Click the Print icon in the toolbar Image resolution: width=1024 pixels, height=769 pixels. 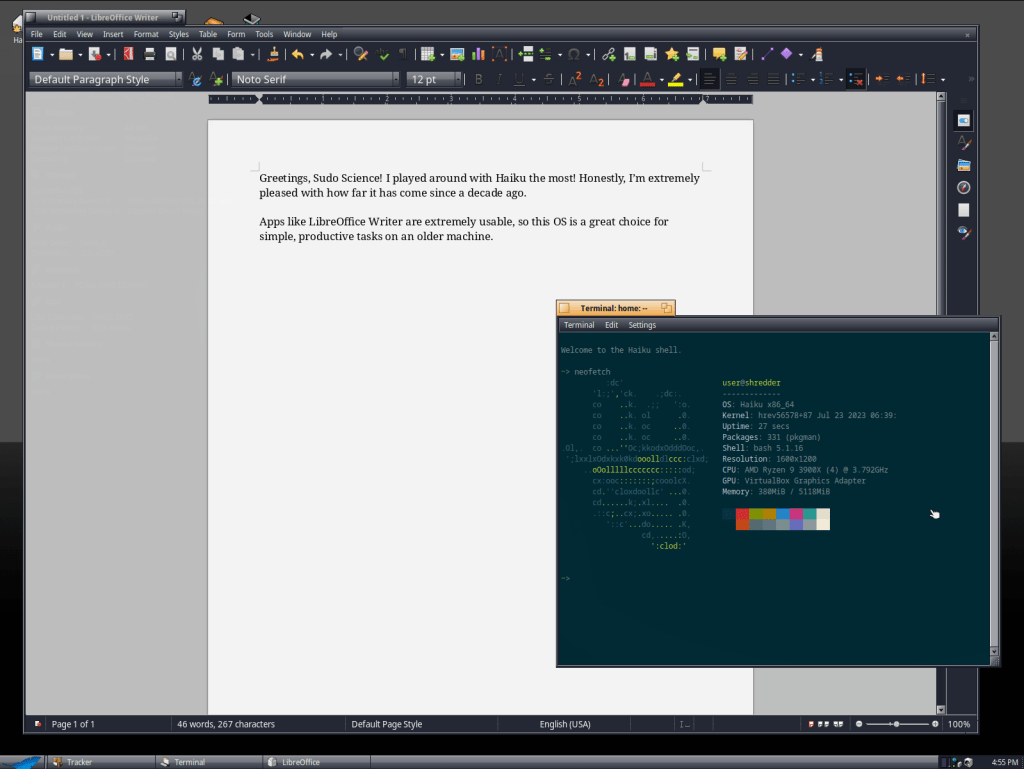[x=150, y=54]
